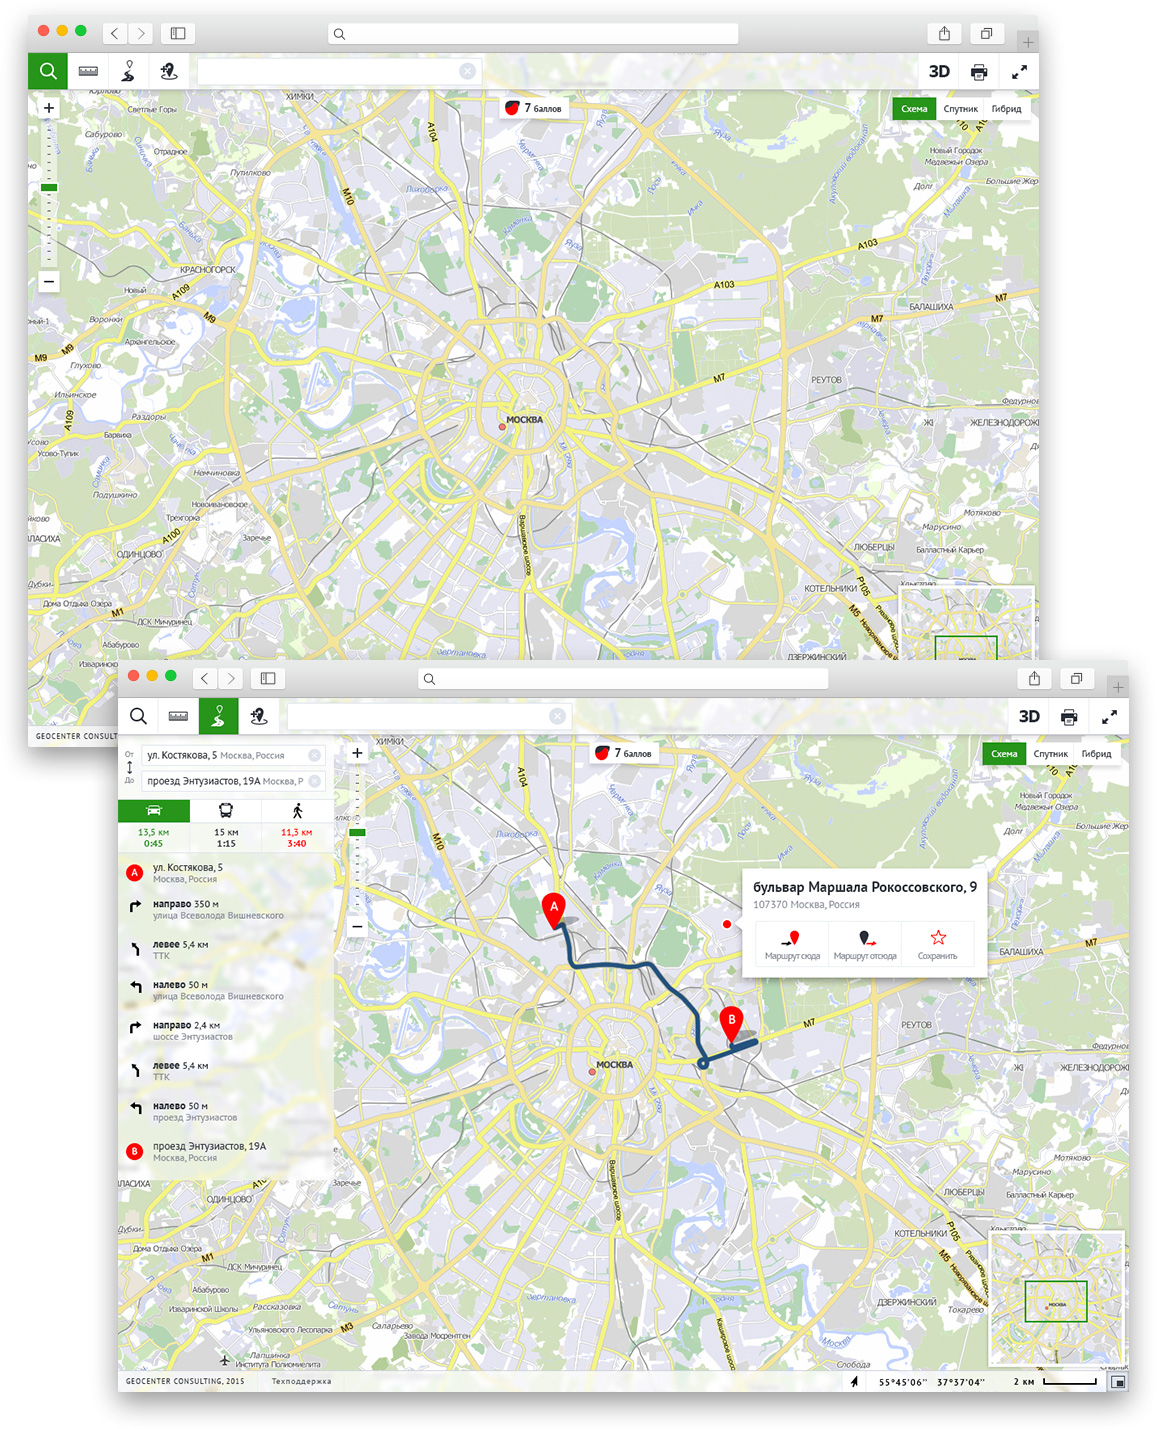Toggle sidebar in back browser window

click(x=178, y=33)
